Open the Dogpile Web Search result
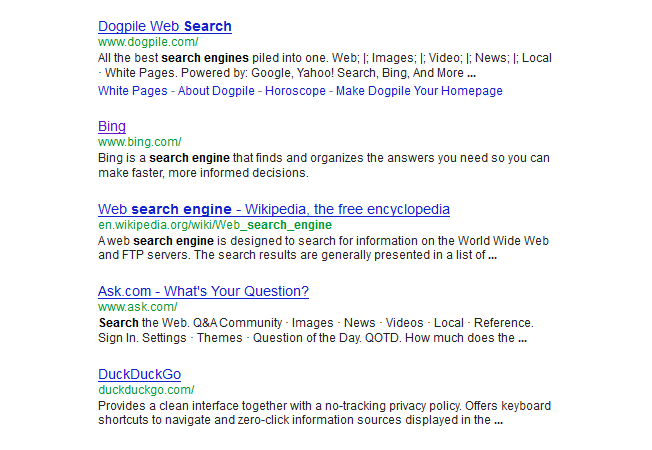This screenshot has height=450, width=652. pyautogui.click(x=165, y=26)
